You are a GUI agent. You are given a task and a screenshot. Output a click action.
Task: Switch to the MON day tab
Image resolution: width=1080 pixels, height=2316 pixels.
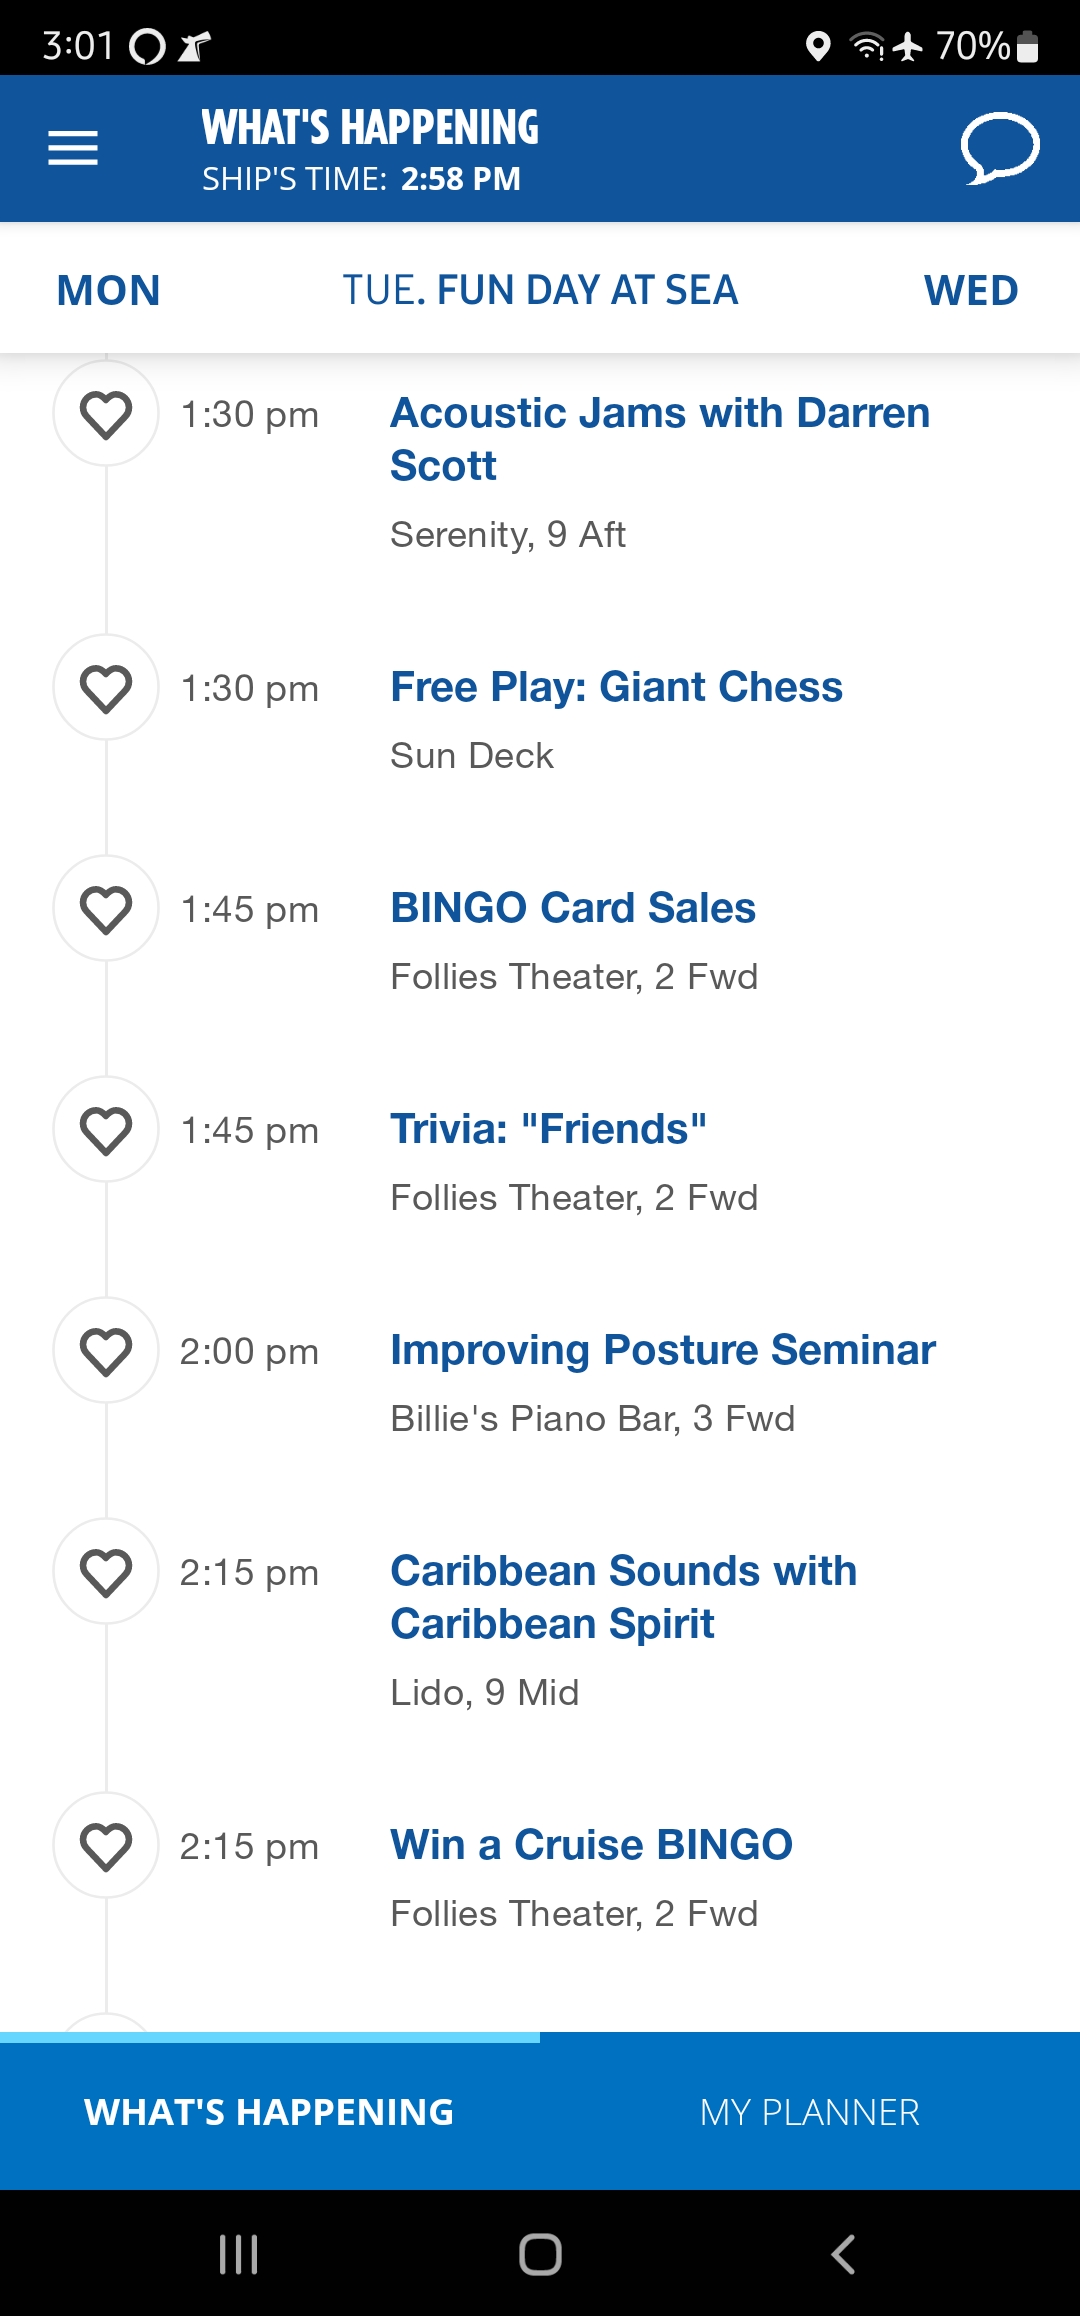(108, 291)
